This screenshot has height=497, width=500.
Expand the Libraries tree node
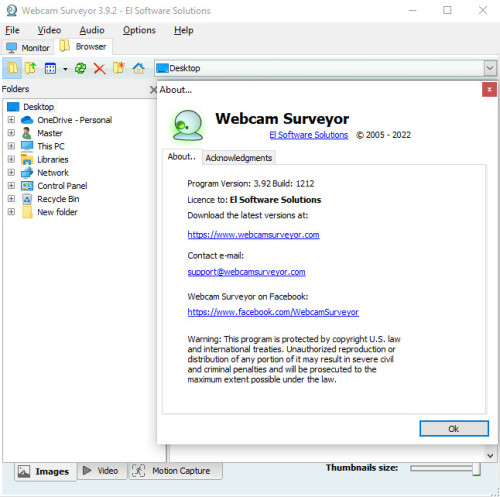(x=11, y=159)
